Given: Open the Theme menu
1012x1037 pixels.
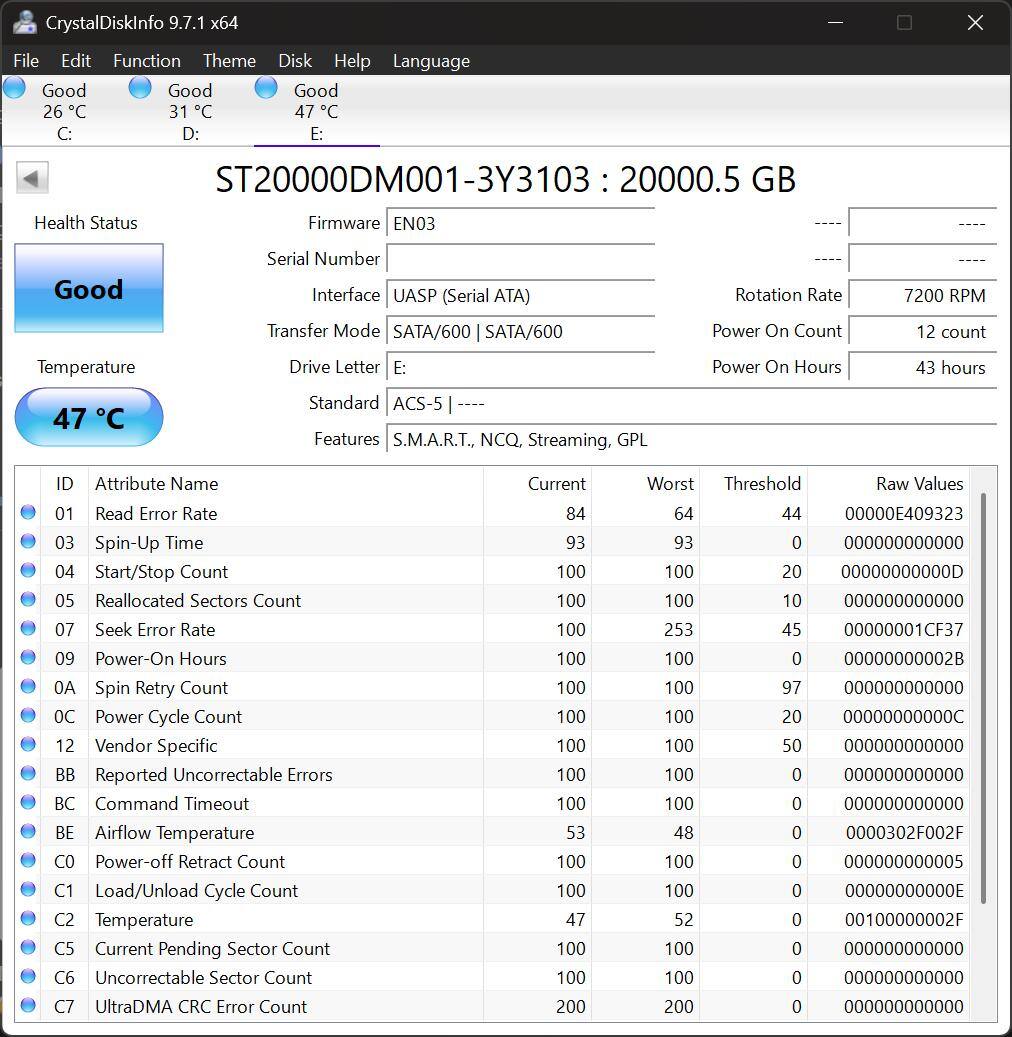Looking at the screenshot, I should 228,61.
